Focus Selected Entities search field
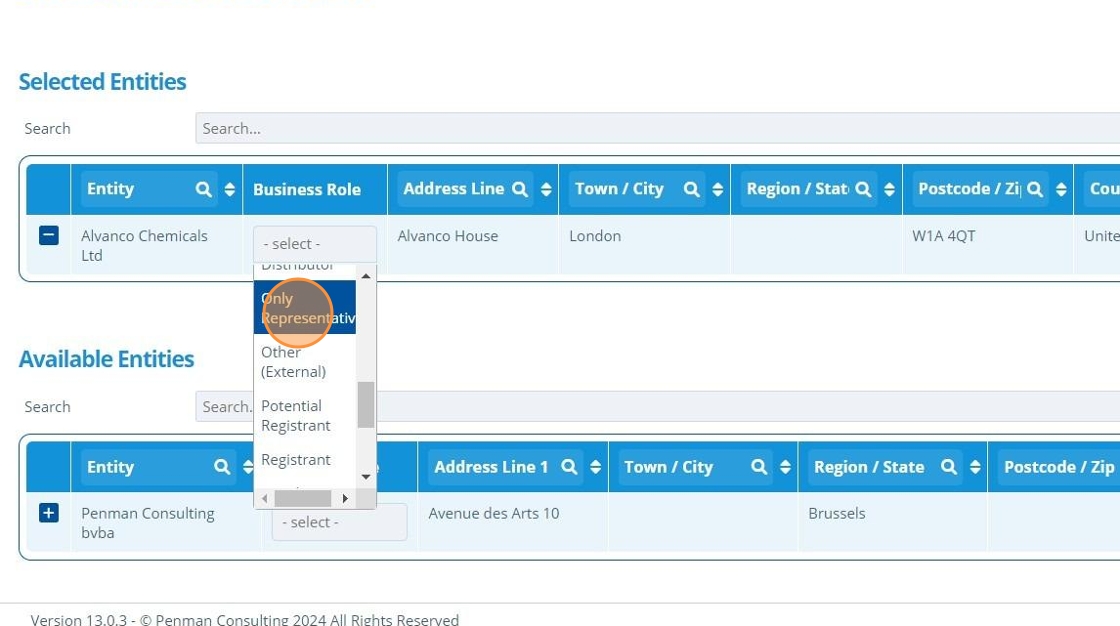 [x=657, y=128]
